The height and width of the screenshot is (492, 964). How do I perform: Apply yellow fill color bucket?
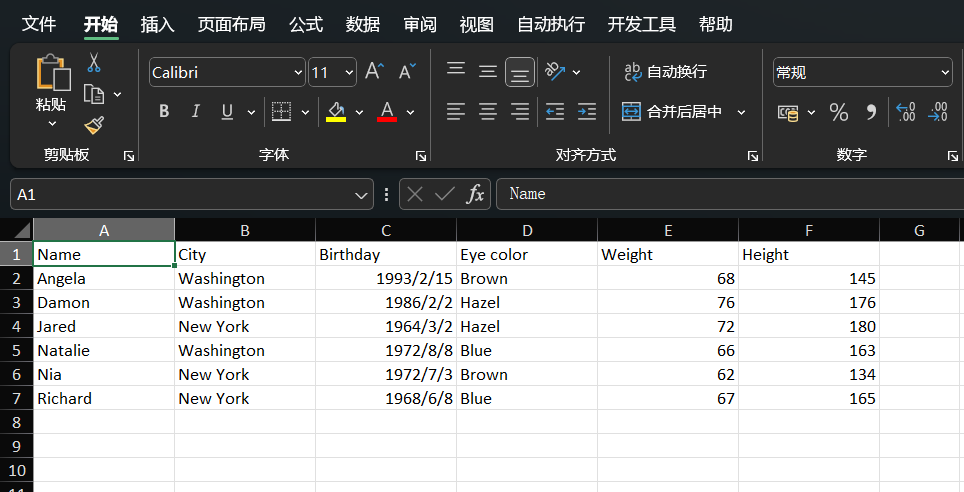336,111
